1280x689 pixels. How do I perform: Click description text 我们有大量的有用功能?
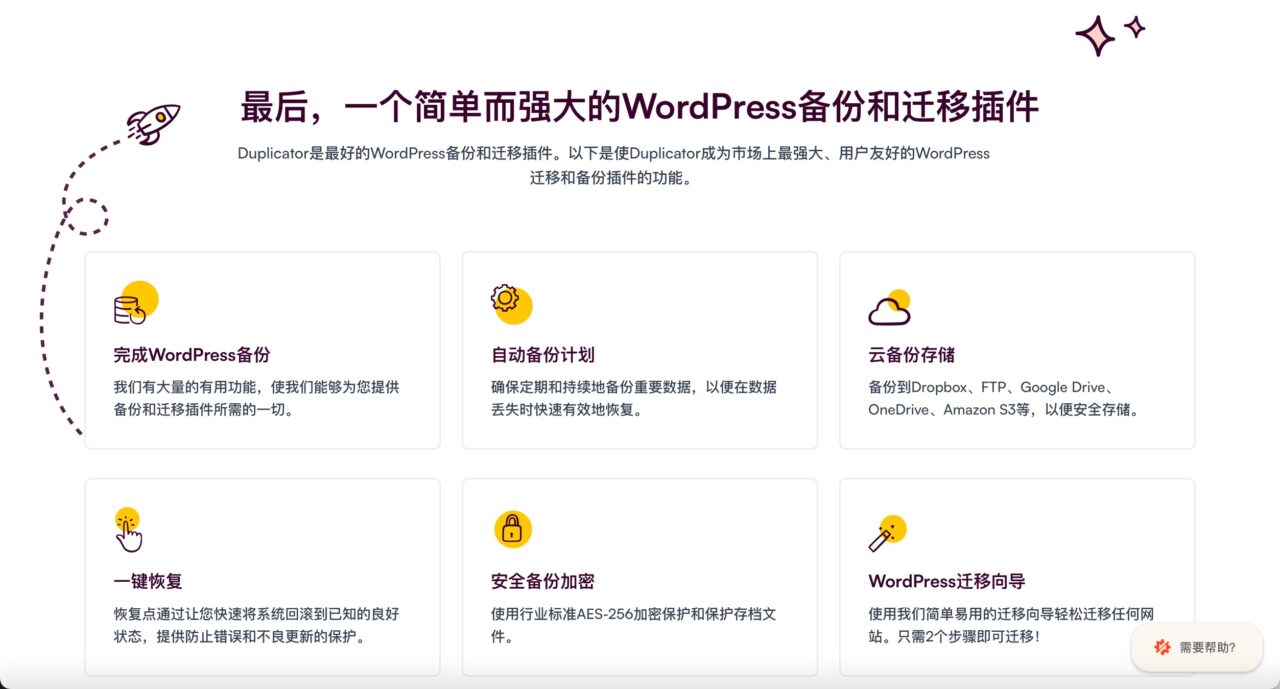pos(256,398)
